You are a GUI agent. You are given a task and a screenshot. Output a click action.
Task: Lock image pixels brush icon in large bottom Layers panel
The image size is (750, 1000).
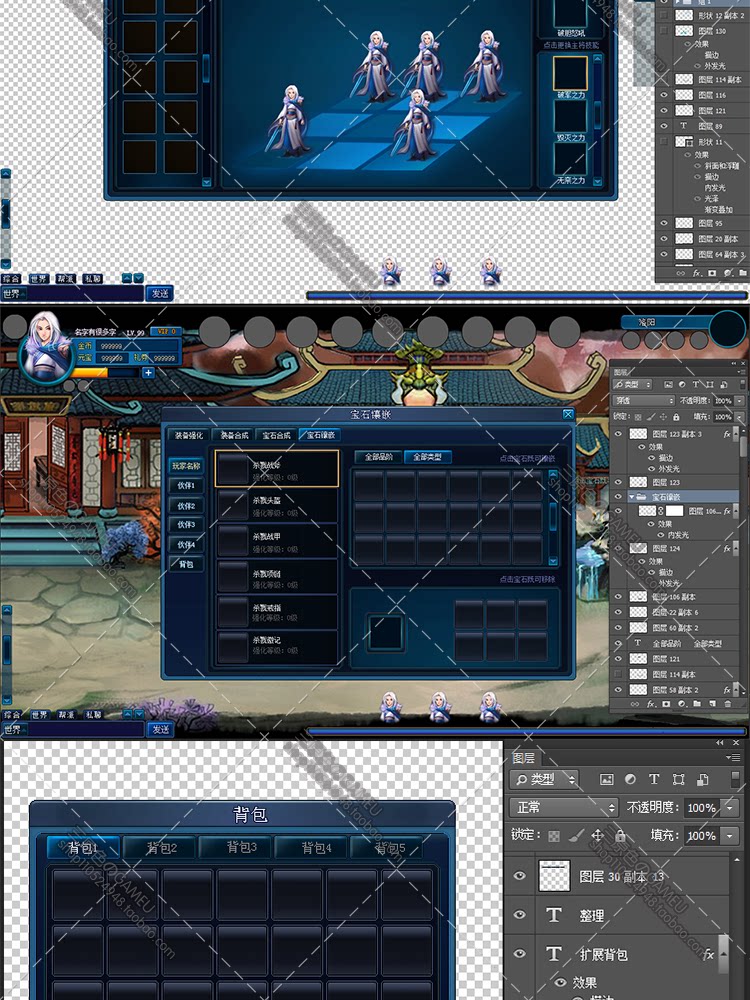[575, 835]
